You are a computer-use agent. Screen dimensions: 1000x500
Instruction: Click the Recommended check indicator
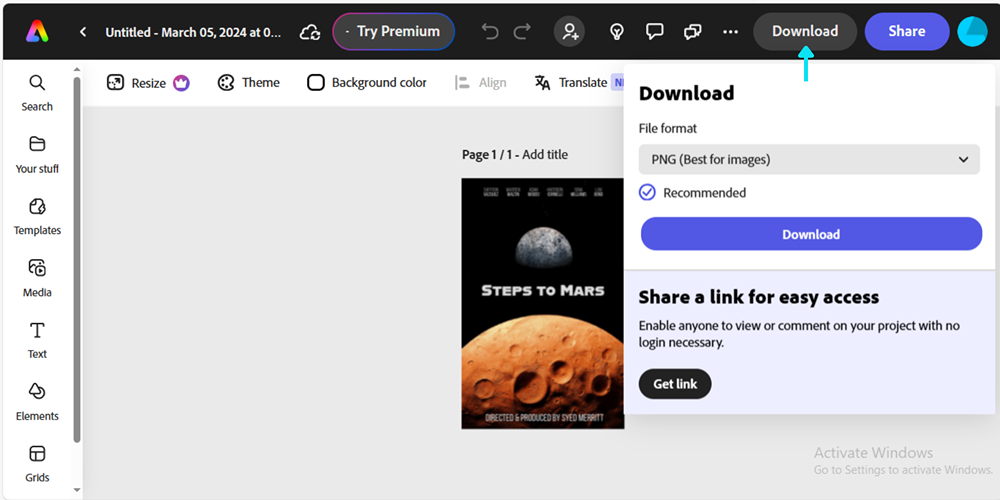[647, 193]
